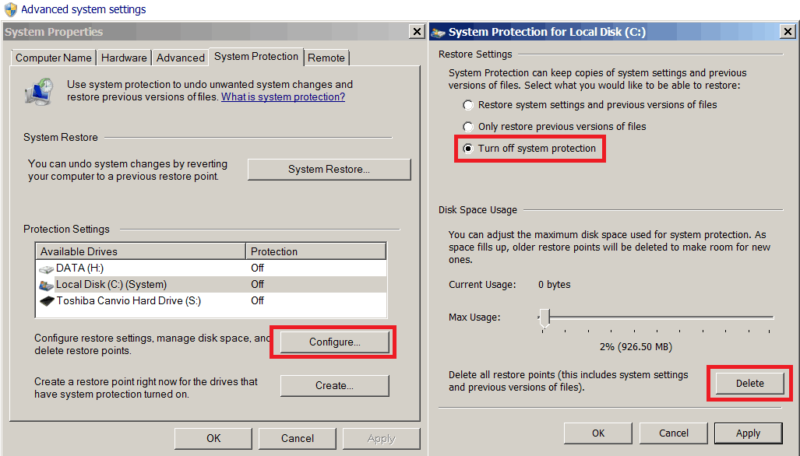Select the Toshiba Canvio Hard Drive (S:) row

click(x=211, y=301)
